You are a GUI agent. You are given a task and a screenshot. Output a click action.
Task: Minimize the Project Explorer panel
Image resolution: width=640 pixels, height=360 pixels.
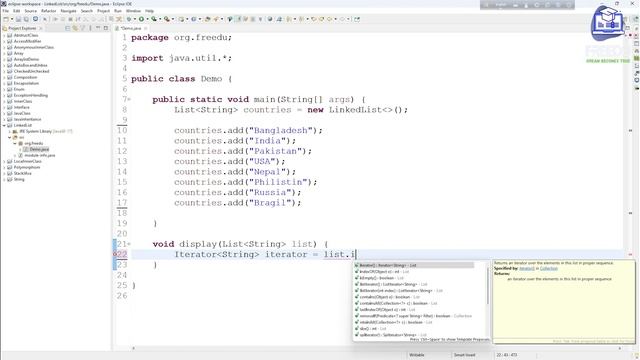[98, 28]
